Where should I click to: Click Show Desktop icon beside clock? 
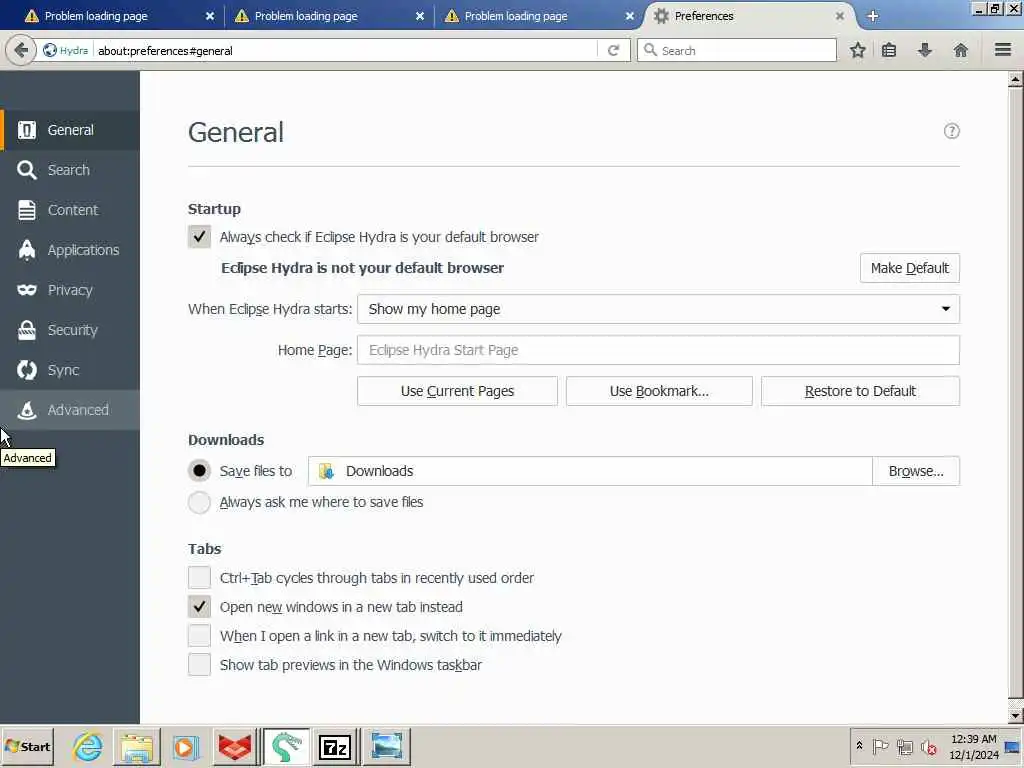[1013, 746]
